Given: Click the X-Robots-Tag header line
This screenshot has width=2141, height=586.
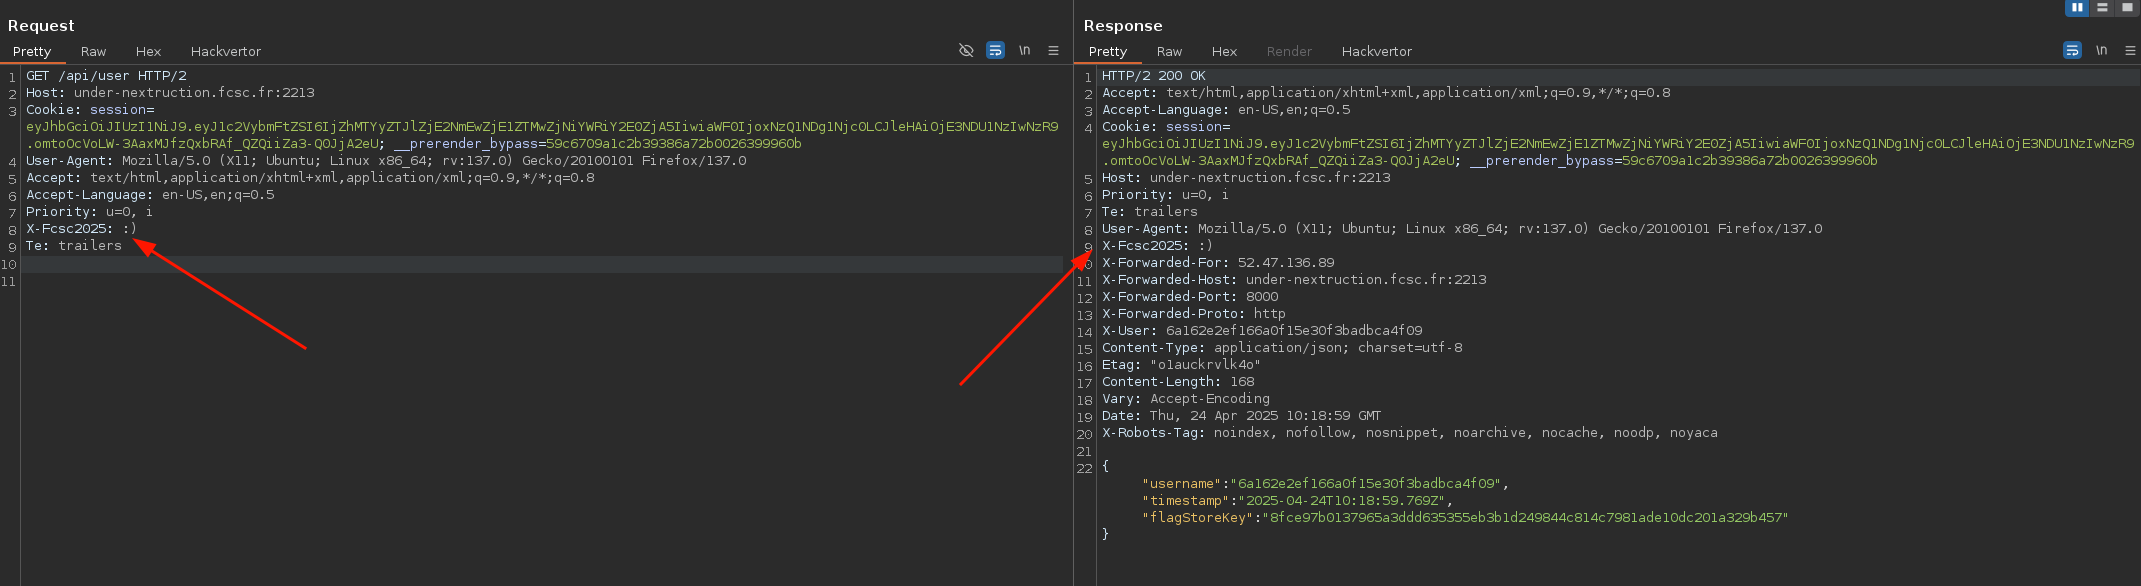Looking at the screenshot, I should (x=1410, y=433).
